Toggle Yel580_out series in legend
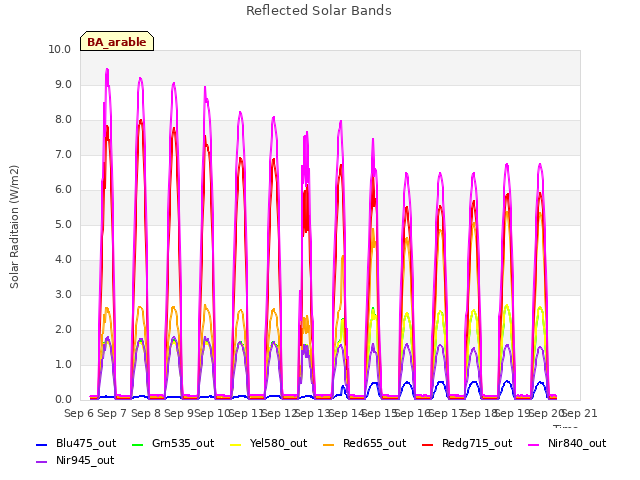The image size is (640, 480). 269,444
